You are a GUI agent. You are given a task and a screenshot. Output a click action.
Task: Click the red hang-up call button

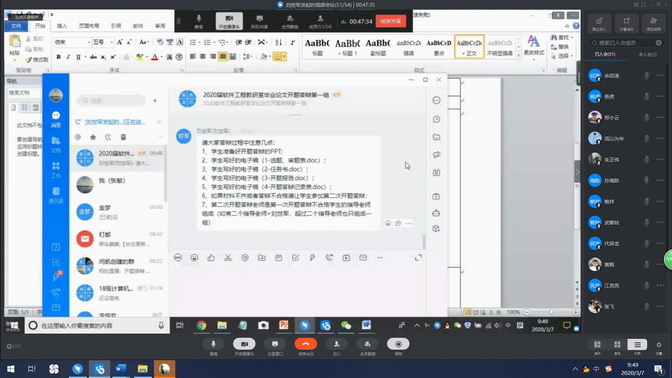[x=306, y=344]
